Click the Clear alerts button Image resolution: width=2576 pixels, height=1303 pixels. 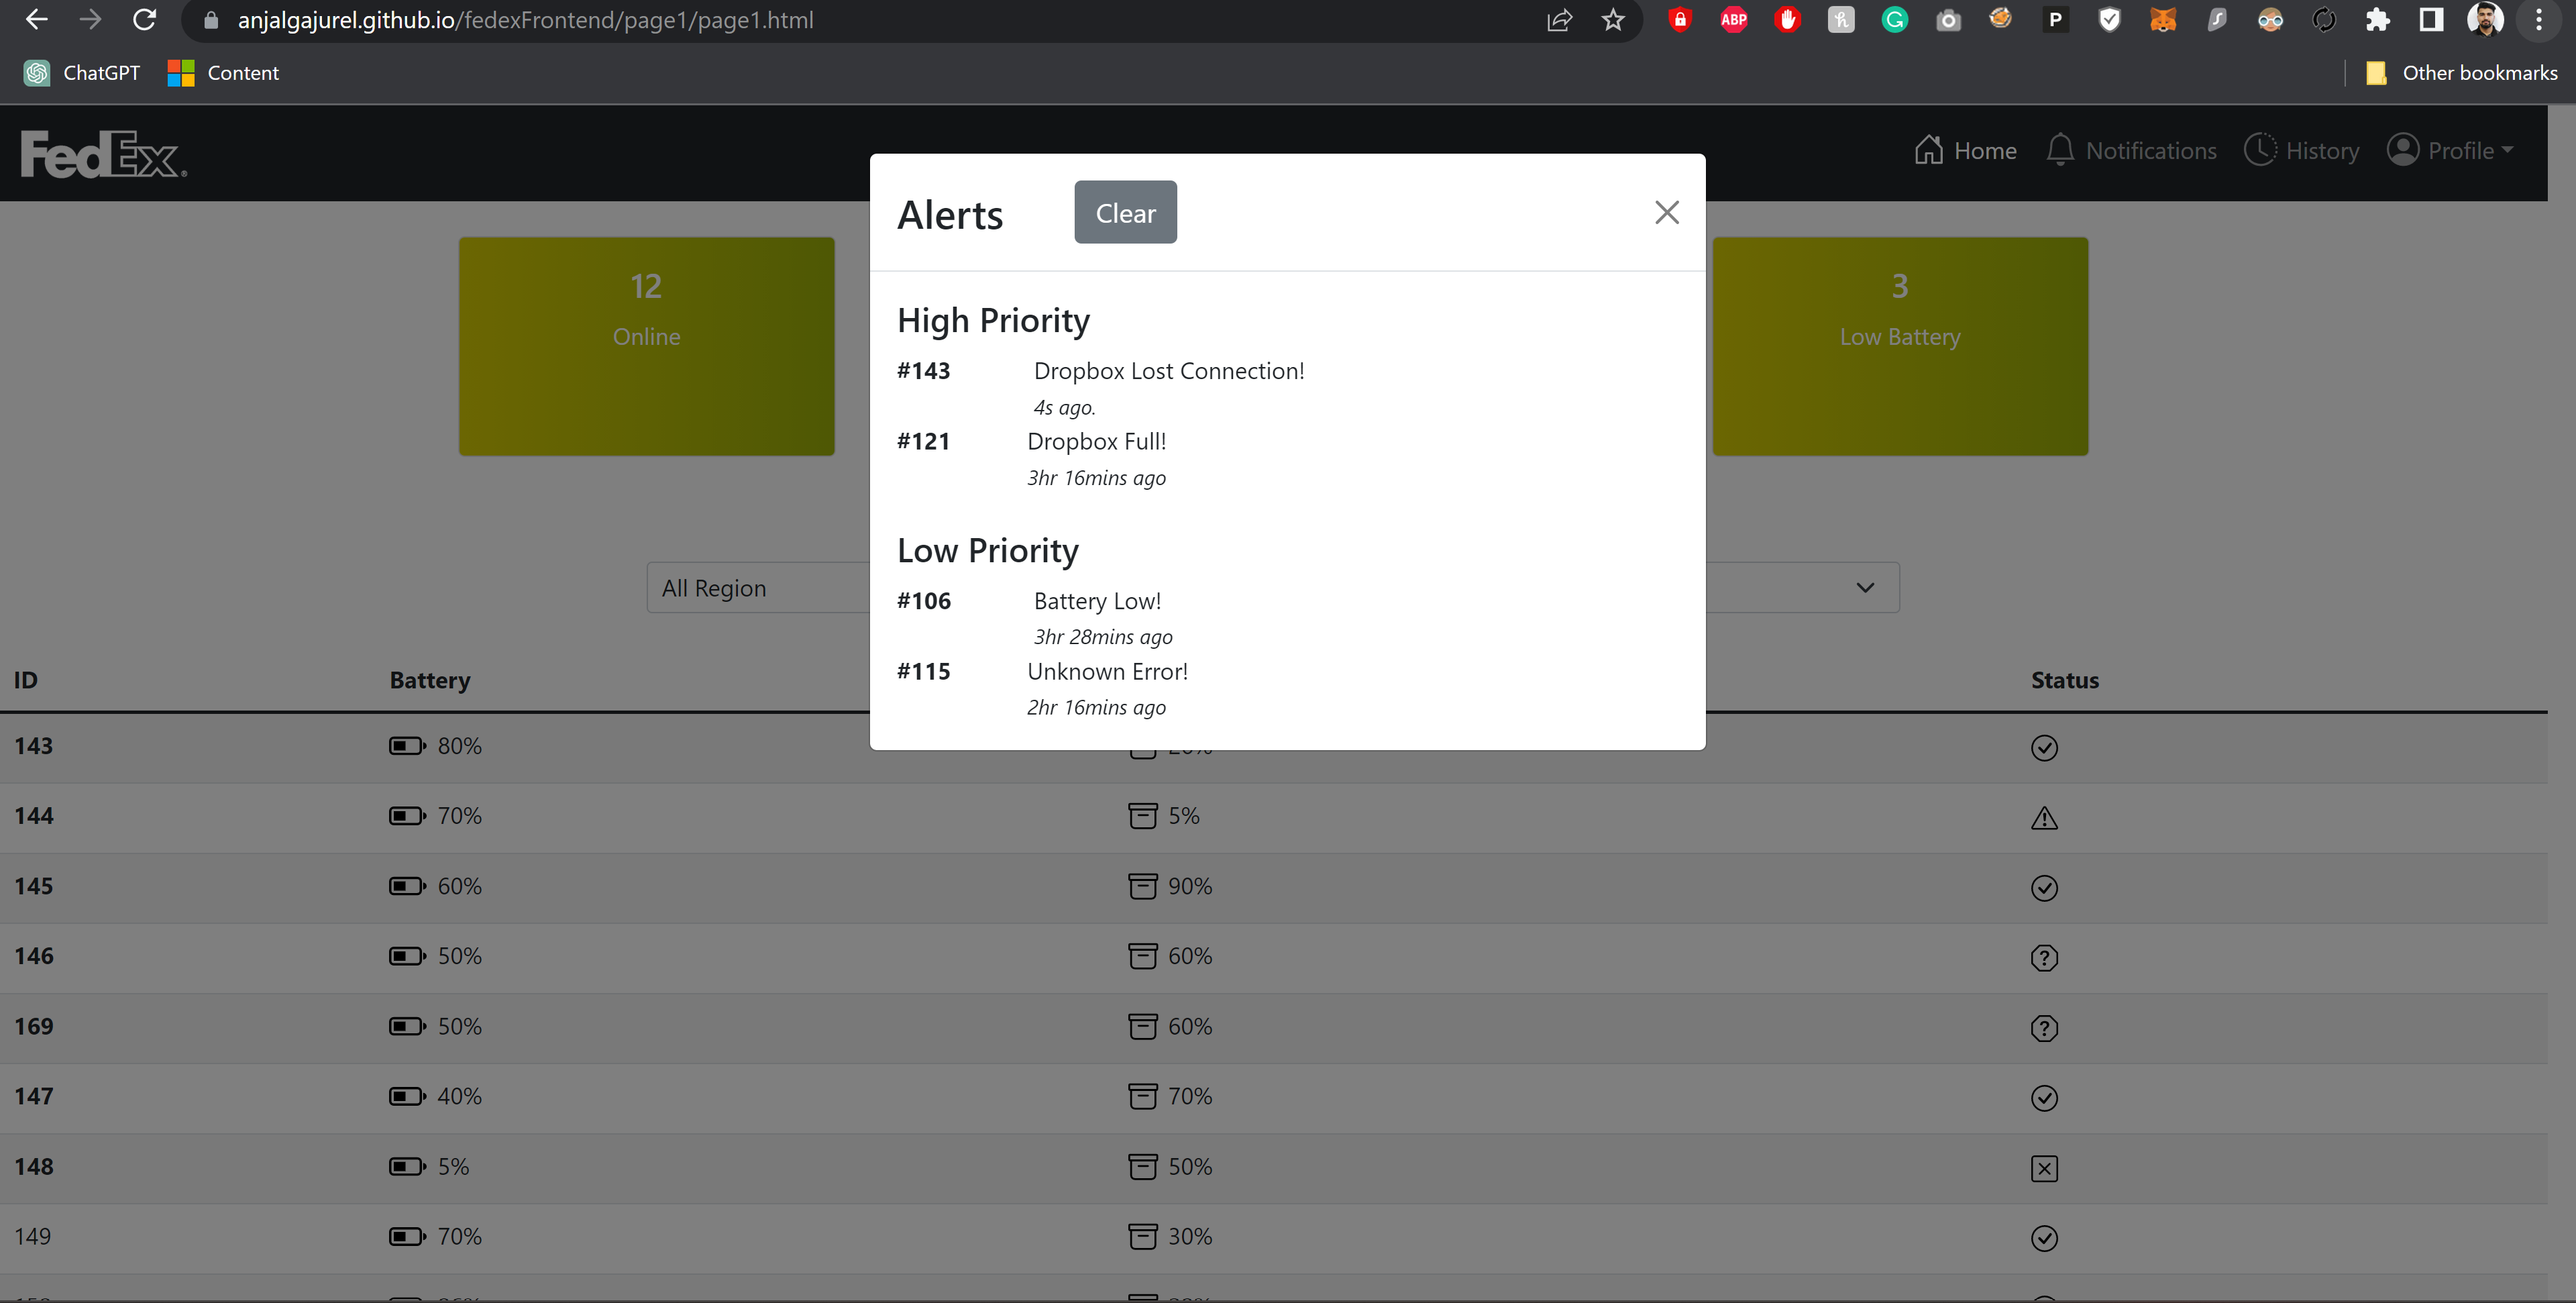[x=1125, y=212]
